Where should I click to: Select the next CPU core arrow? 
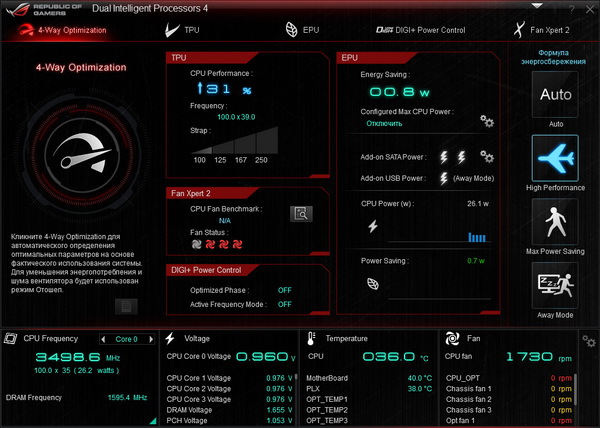[151, 339]
